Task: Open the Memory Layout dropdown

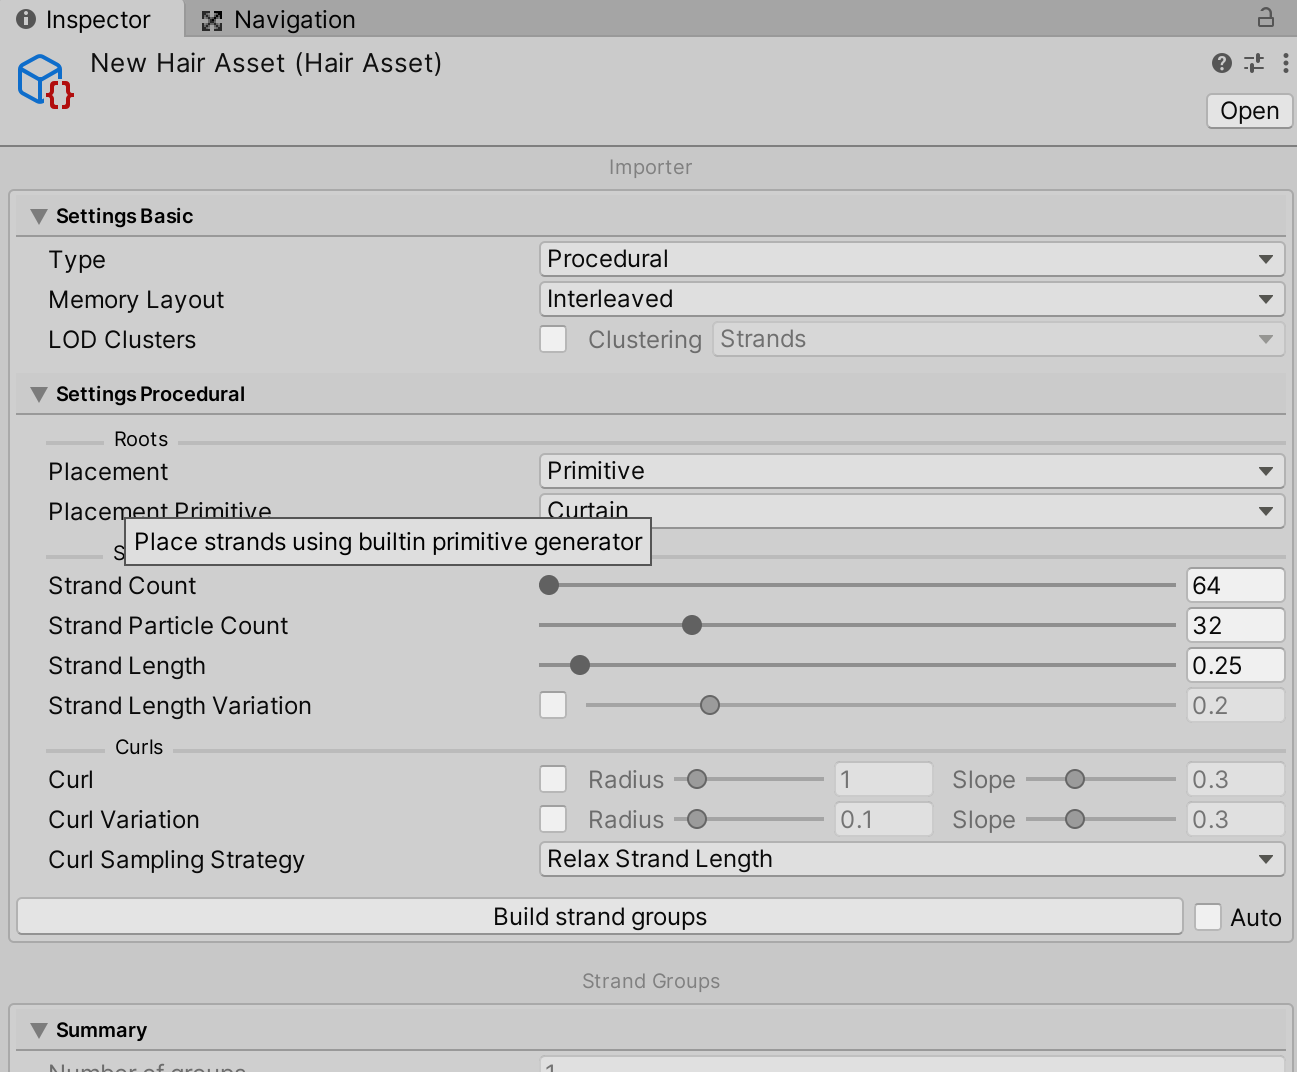Action: 910,299
